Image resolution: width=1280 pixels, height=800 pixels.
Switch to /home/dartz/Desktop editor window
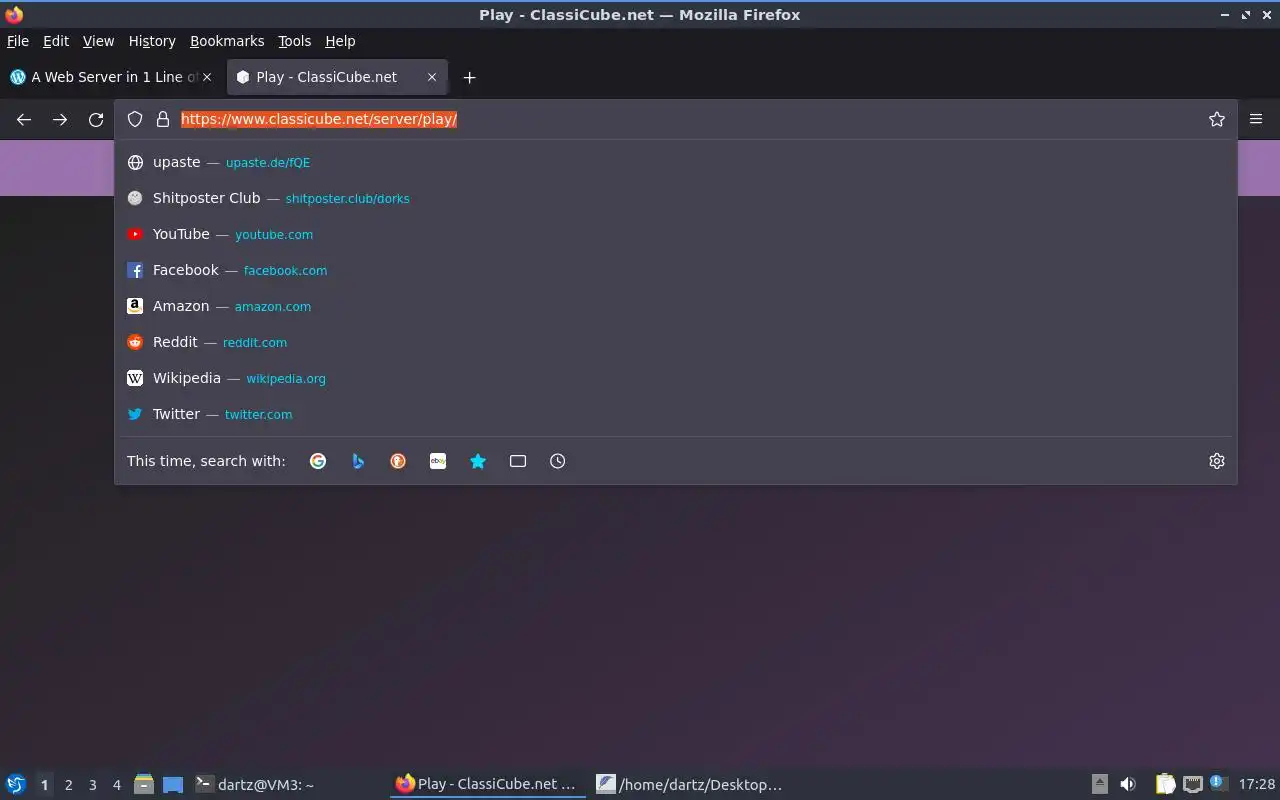click(x=689, y=784)
